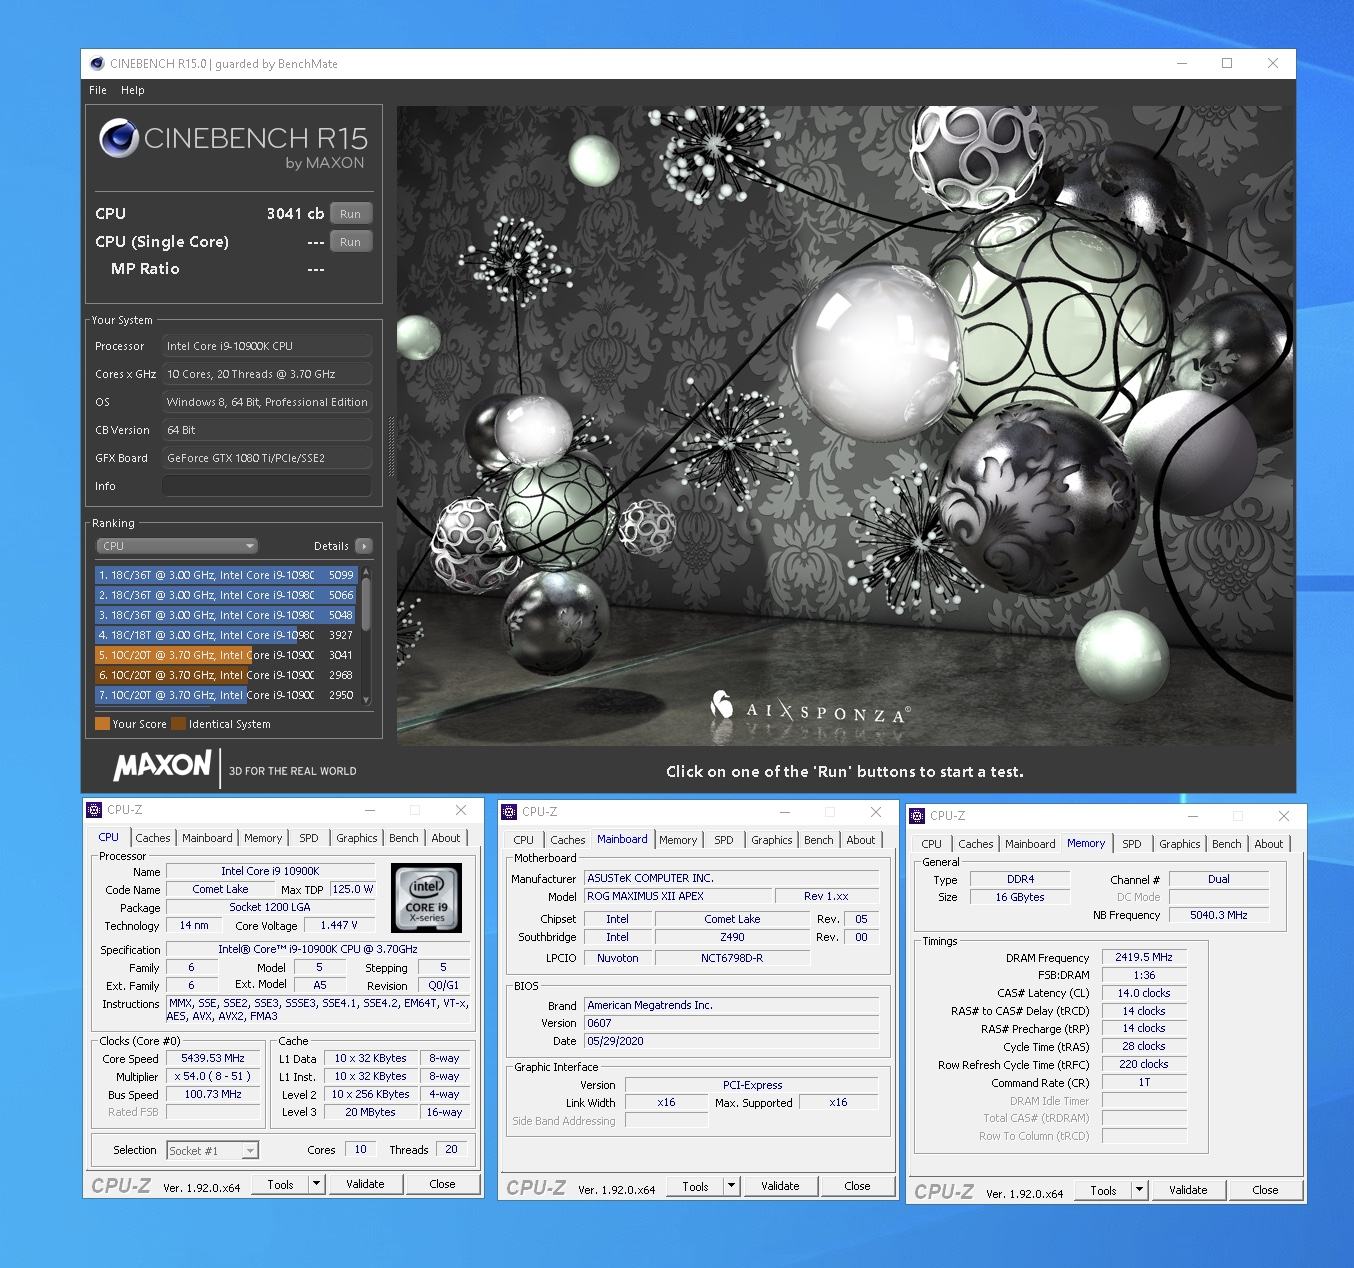The image size is (1354, 1268).
Task: Click Tools button in right CPU-Z window
Action: (x=1103, y=1191)
